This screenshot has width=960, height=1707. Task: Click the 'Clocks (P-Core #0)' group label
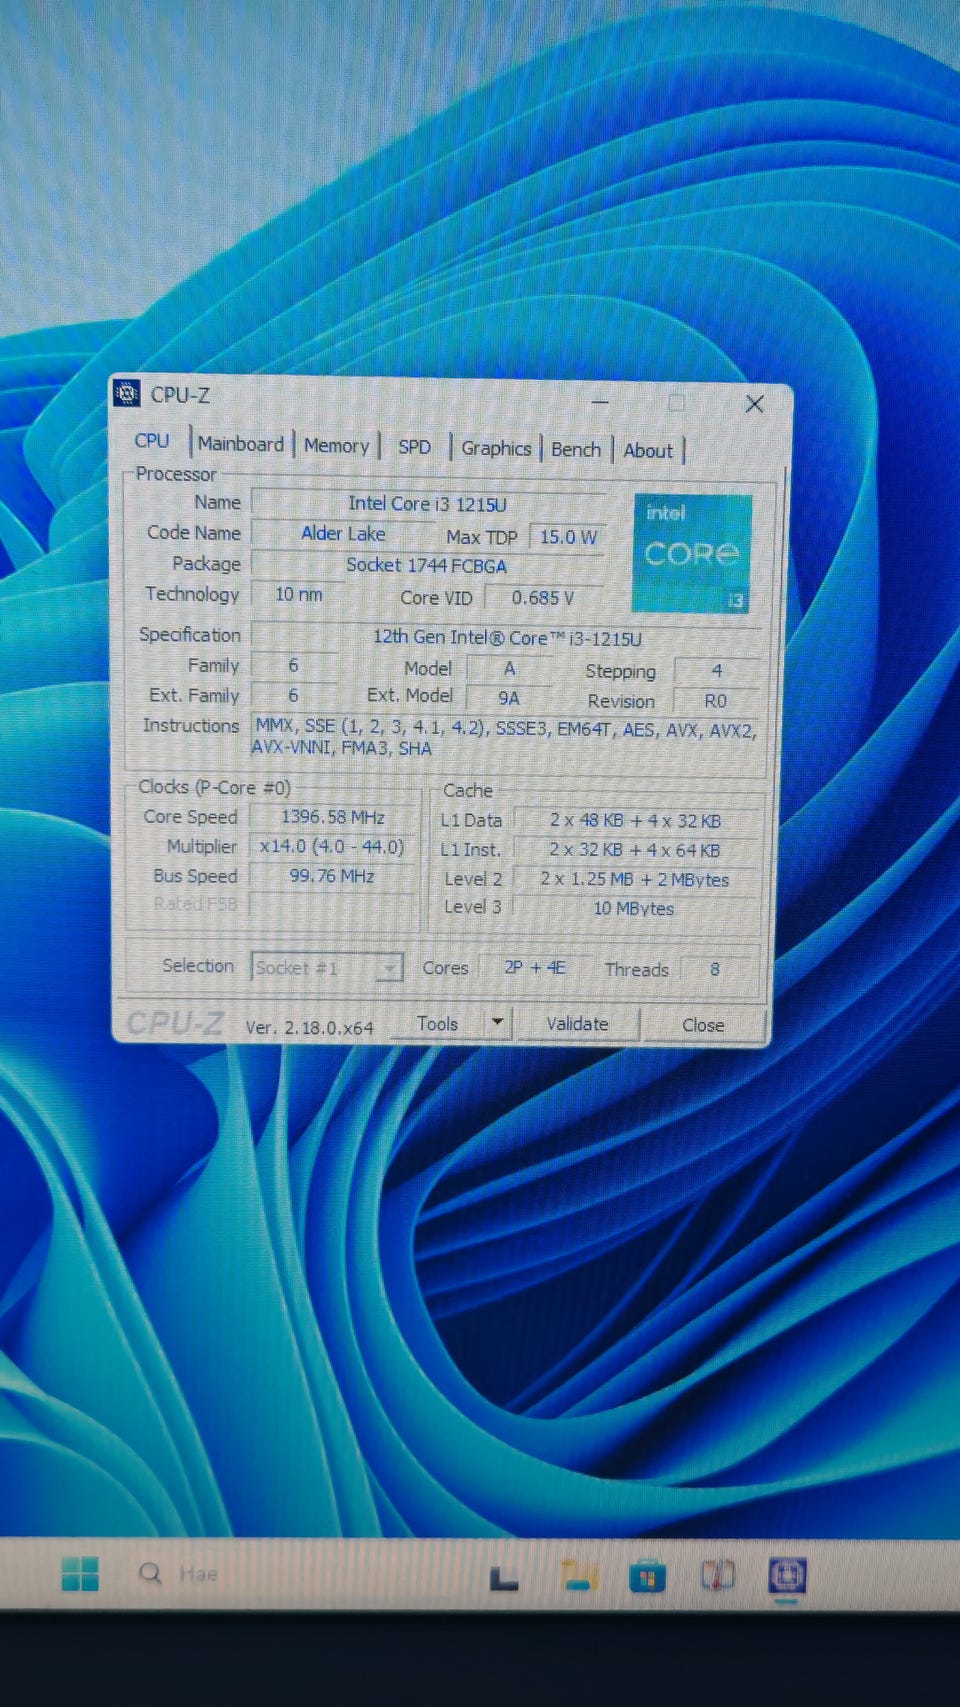(x=215, y=787)
